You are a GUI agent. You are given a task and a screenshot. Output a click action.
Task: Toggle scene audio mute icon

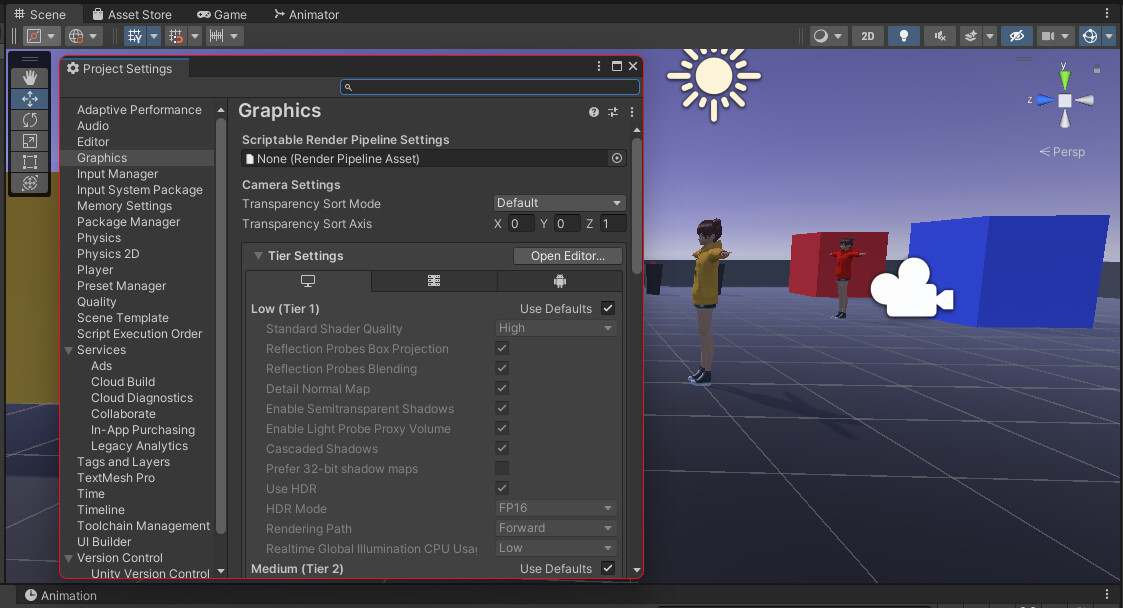[939, 35]
